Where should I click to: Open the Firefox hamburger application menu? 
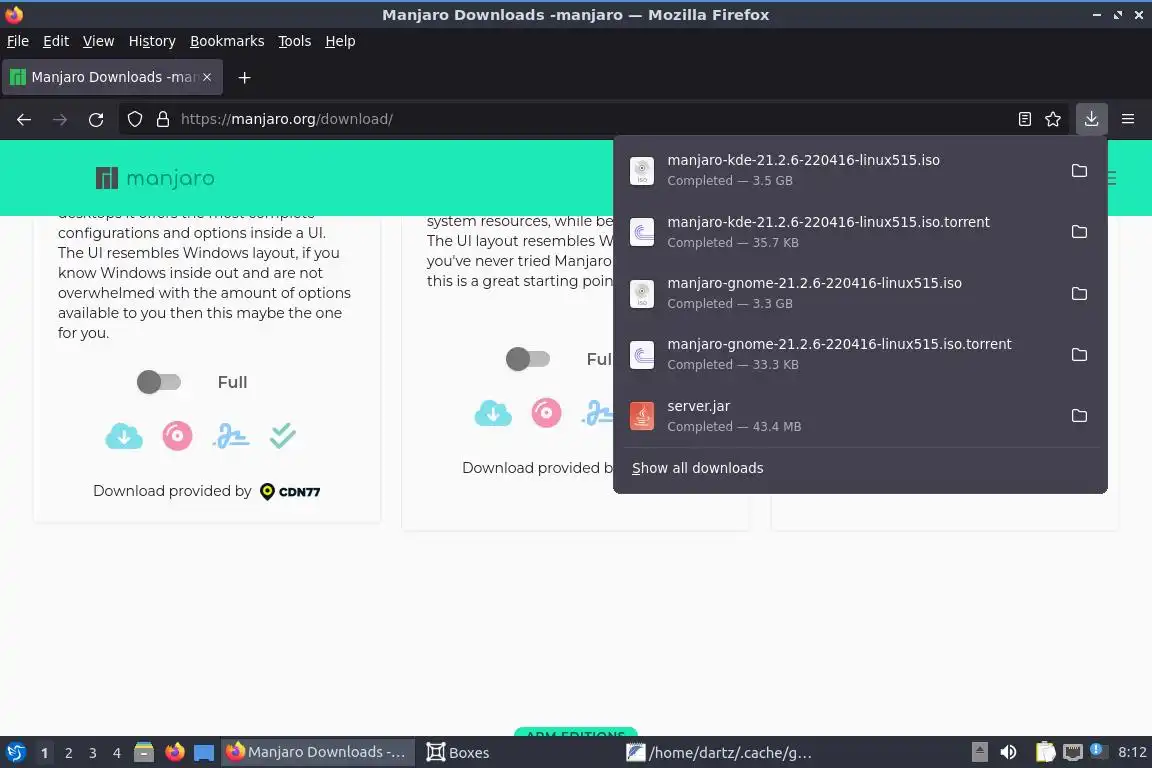pos(1128,119)
